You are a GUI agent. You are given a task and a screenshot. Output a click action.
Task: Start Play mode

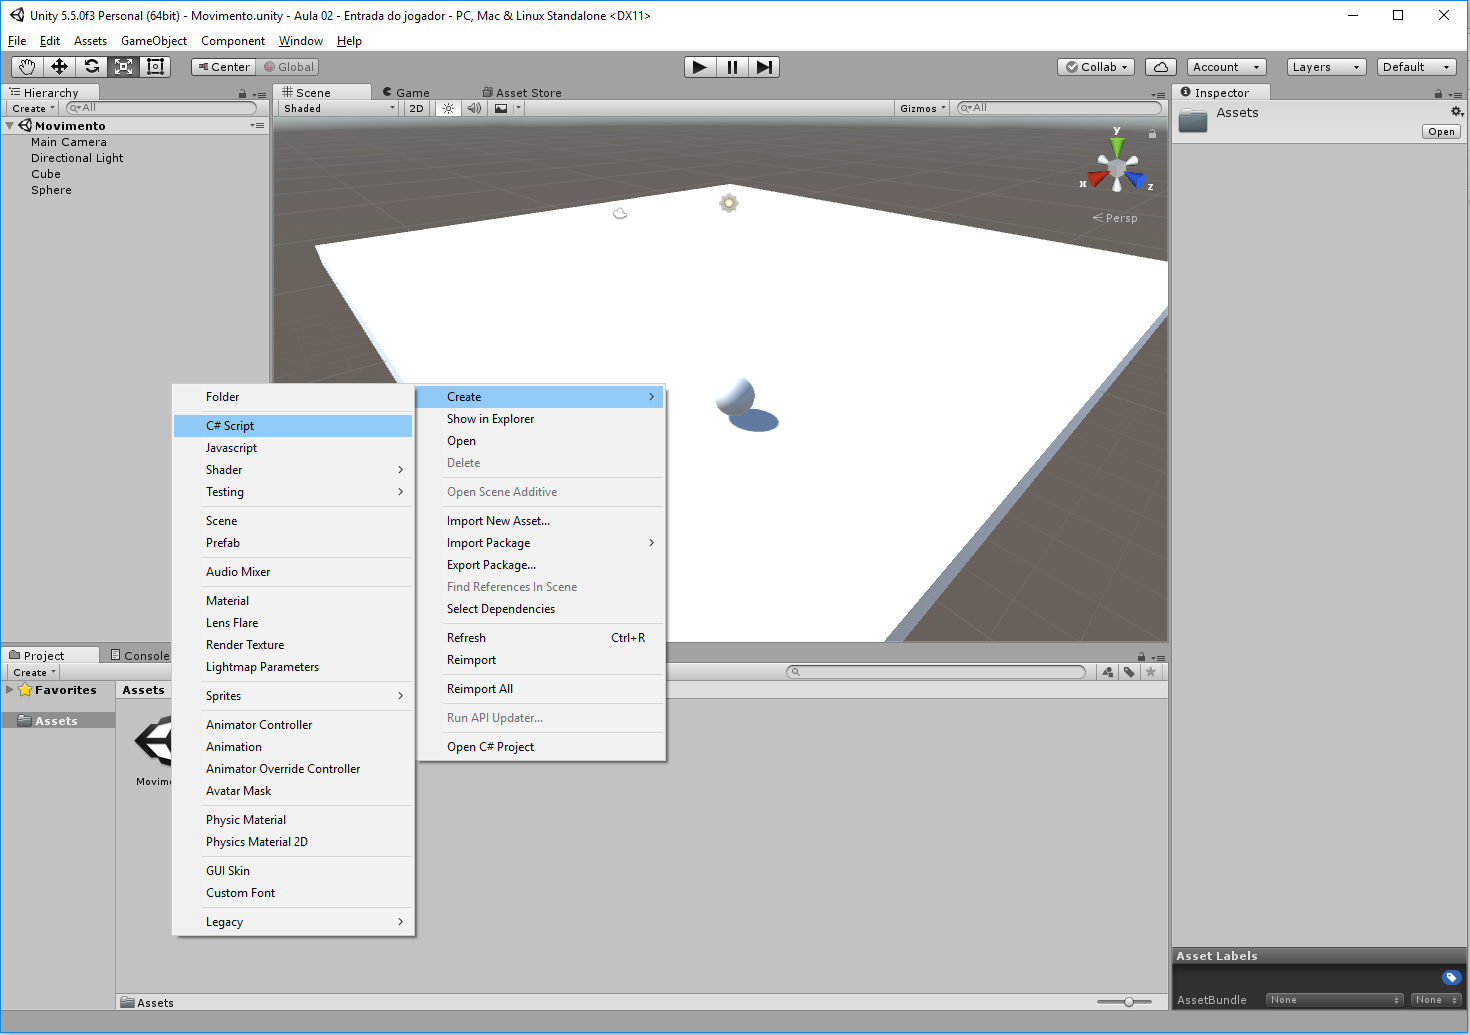pyautogui.click(x=700, y=67)
